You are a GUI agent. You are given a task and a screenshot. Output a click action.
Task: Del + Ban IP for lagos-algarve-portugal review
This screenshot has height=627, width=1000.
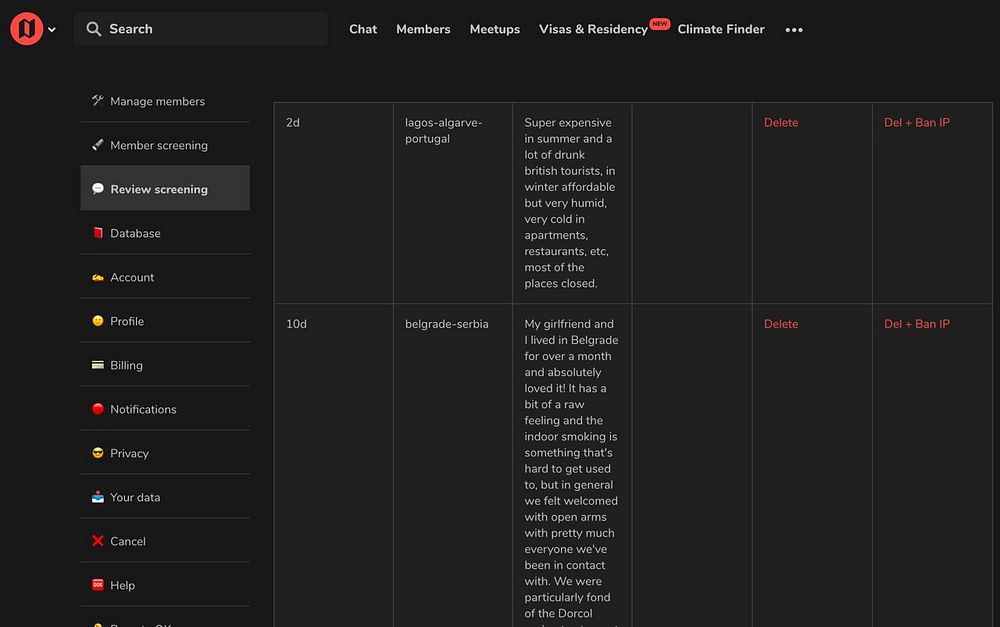pos(916,122)
